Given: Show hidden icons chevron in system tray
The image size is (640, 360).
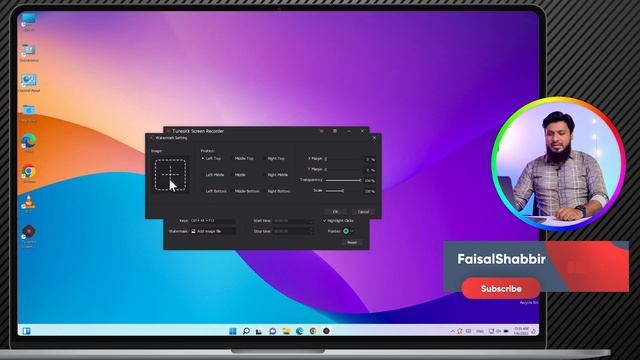Looking at the screenshot, I should pos(452,331).
